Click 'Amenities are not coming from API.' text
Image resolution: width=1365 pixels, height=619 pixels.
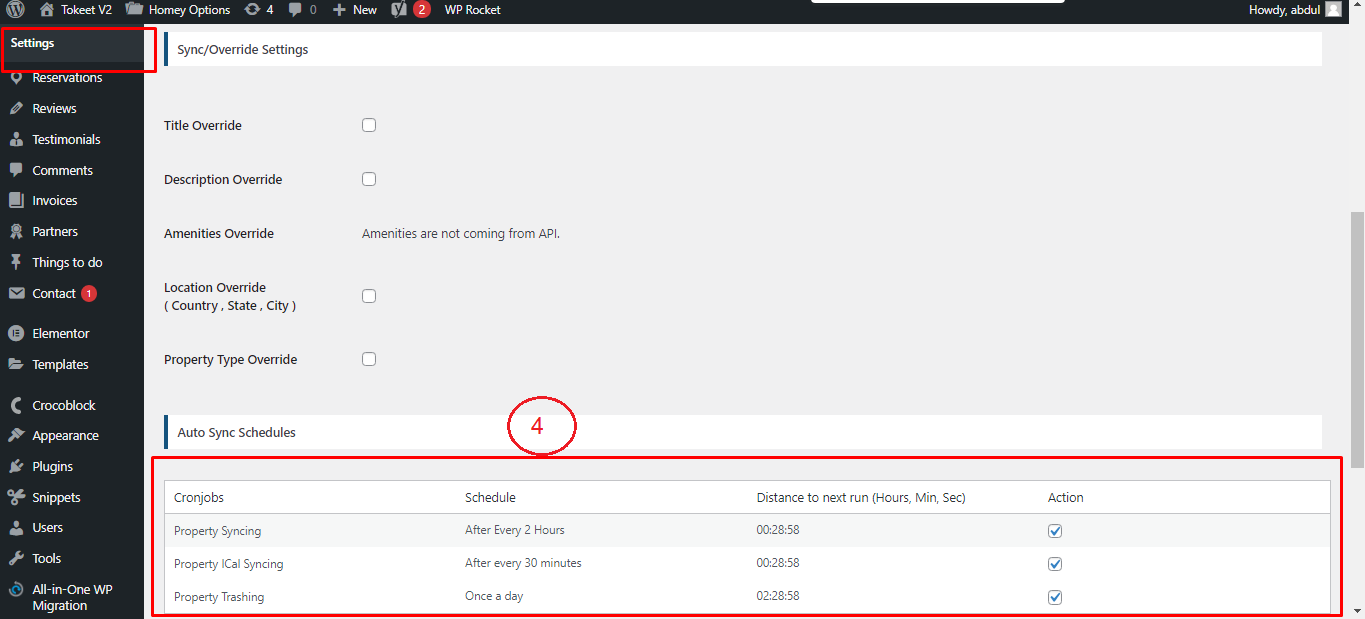coord(461,234)
